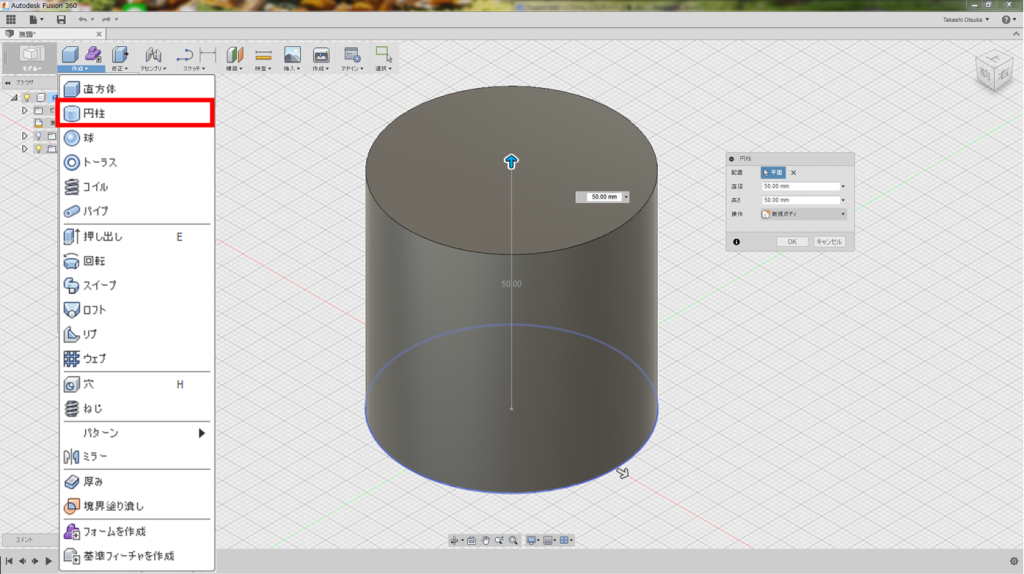The height and width of the screenshot is (574, 1024).
Task: Click the 高さ value field in dialog
Action: (800, 200)
